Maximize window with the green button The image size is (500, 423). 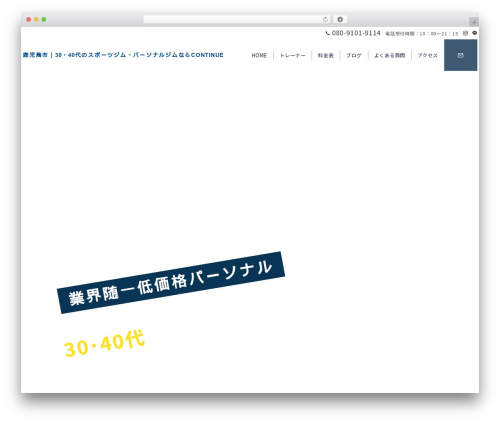pyautogui.click(x=44, y=20)
